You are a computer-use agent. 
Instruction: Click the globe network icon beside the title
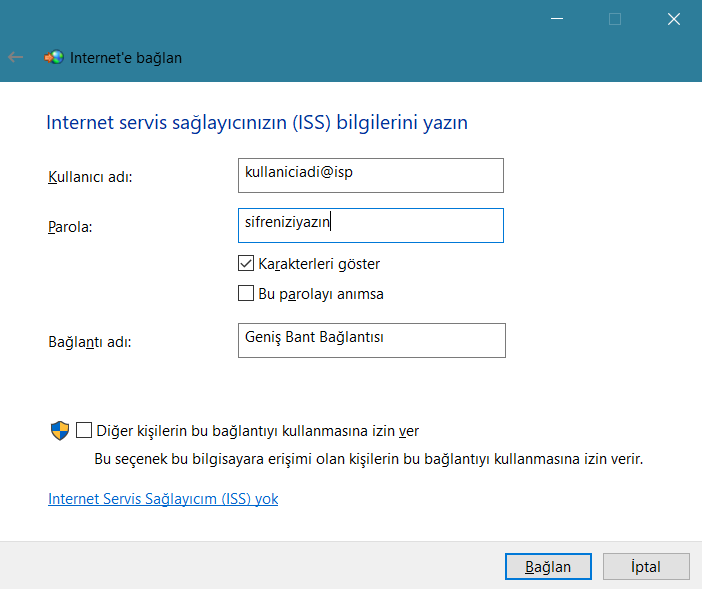tap(53, 58)
